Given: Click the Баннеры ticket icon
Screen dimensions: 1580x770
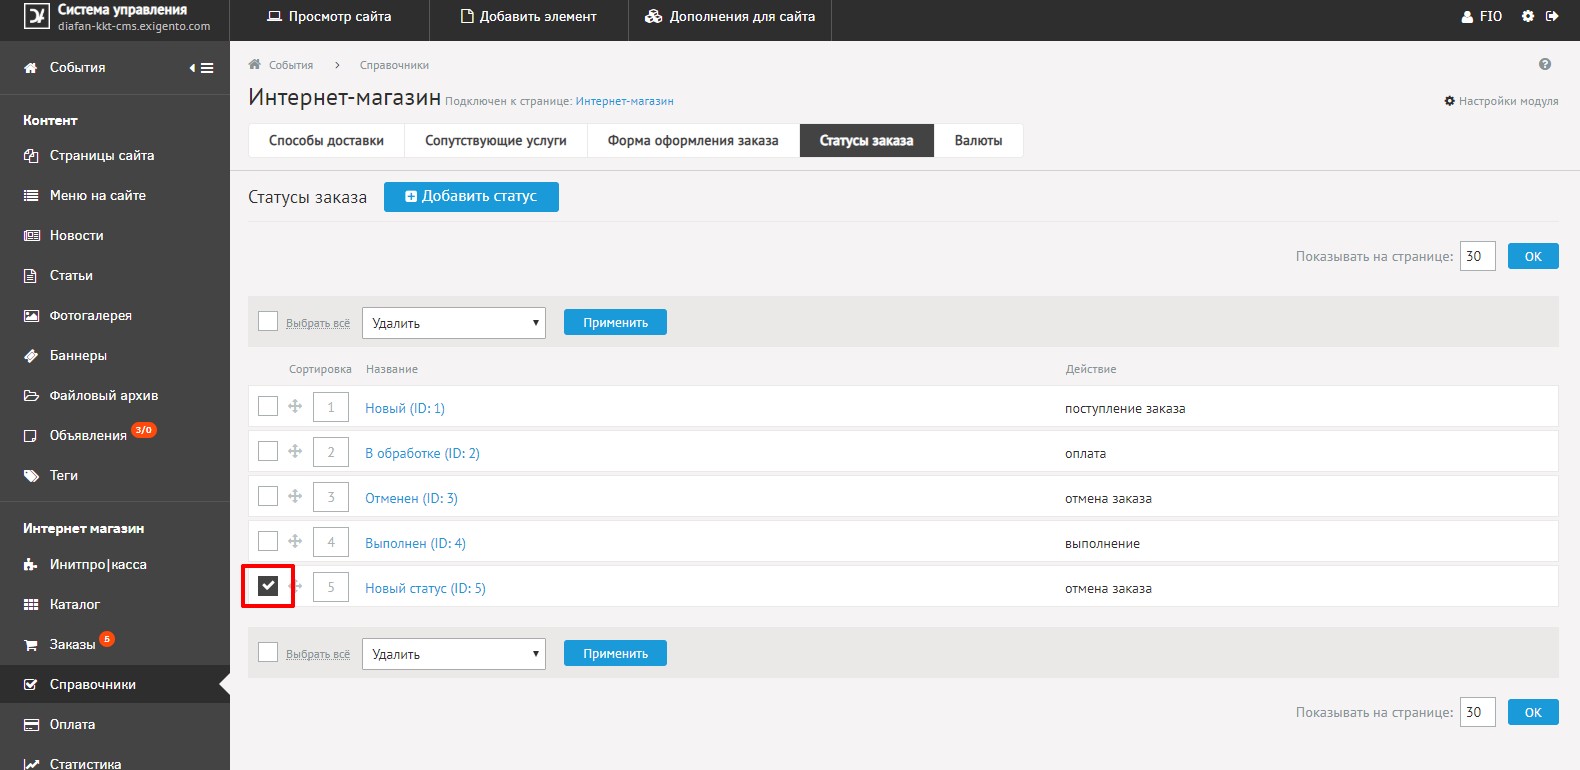Looking at the screenshot, I should (x=31, y=355).
